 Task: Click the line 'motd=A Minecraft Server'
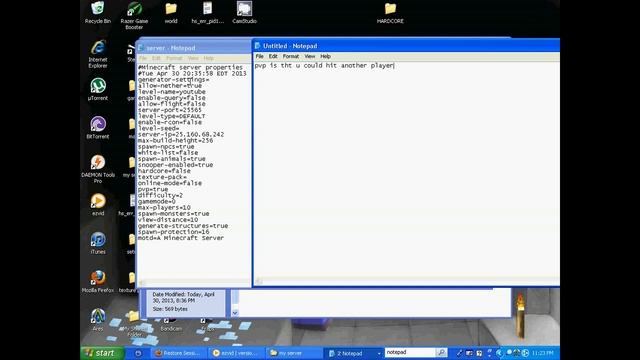pyautogui.click(x=181, y=238)
